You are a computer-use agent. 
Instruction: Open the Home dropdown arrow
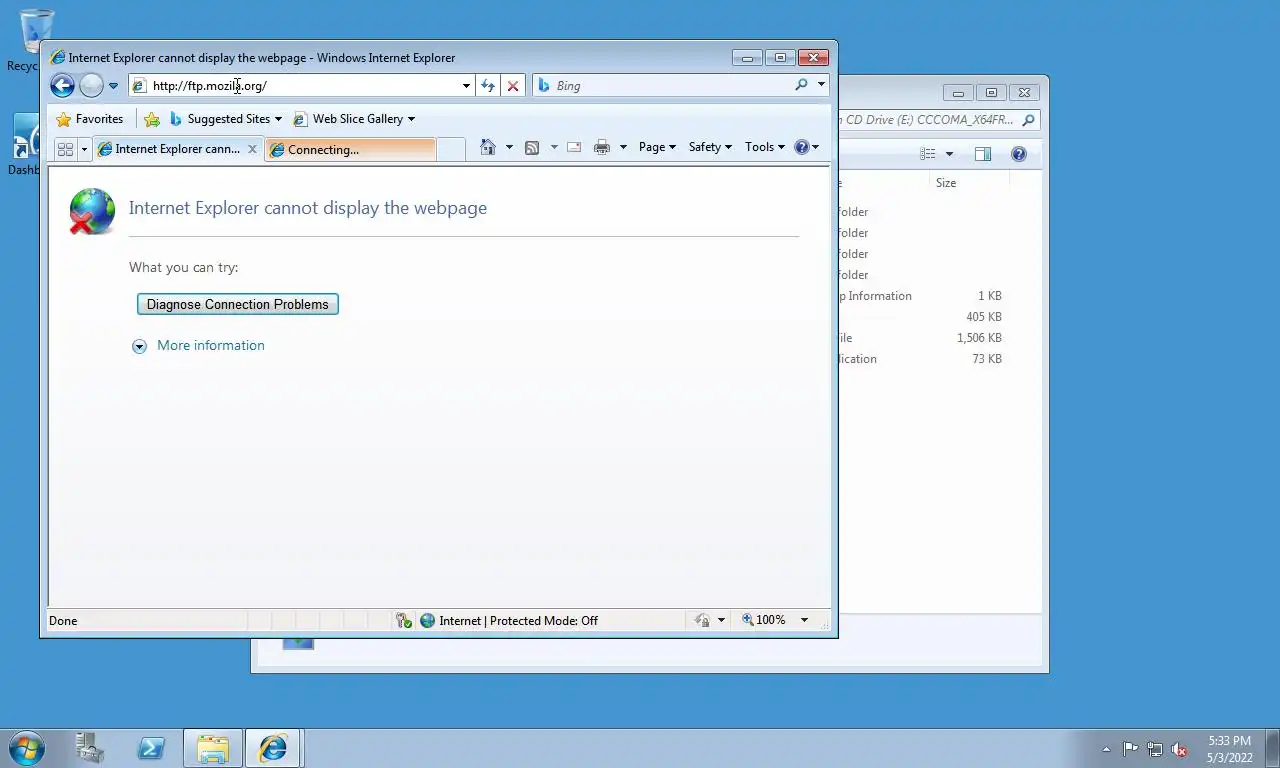[508, 147]
